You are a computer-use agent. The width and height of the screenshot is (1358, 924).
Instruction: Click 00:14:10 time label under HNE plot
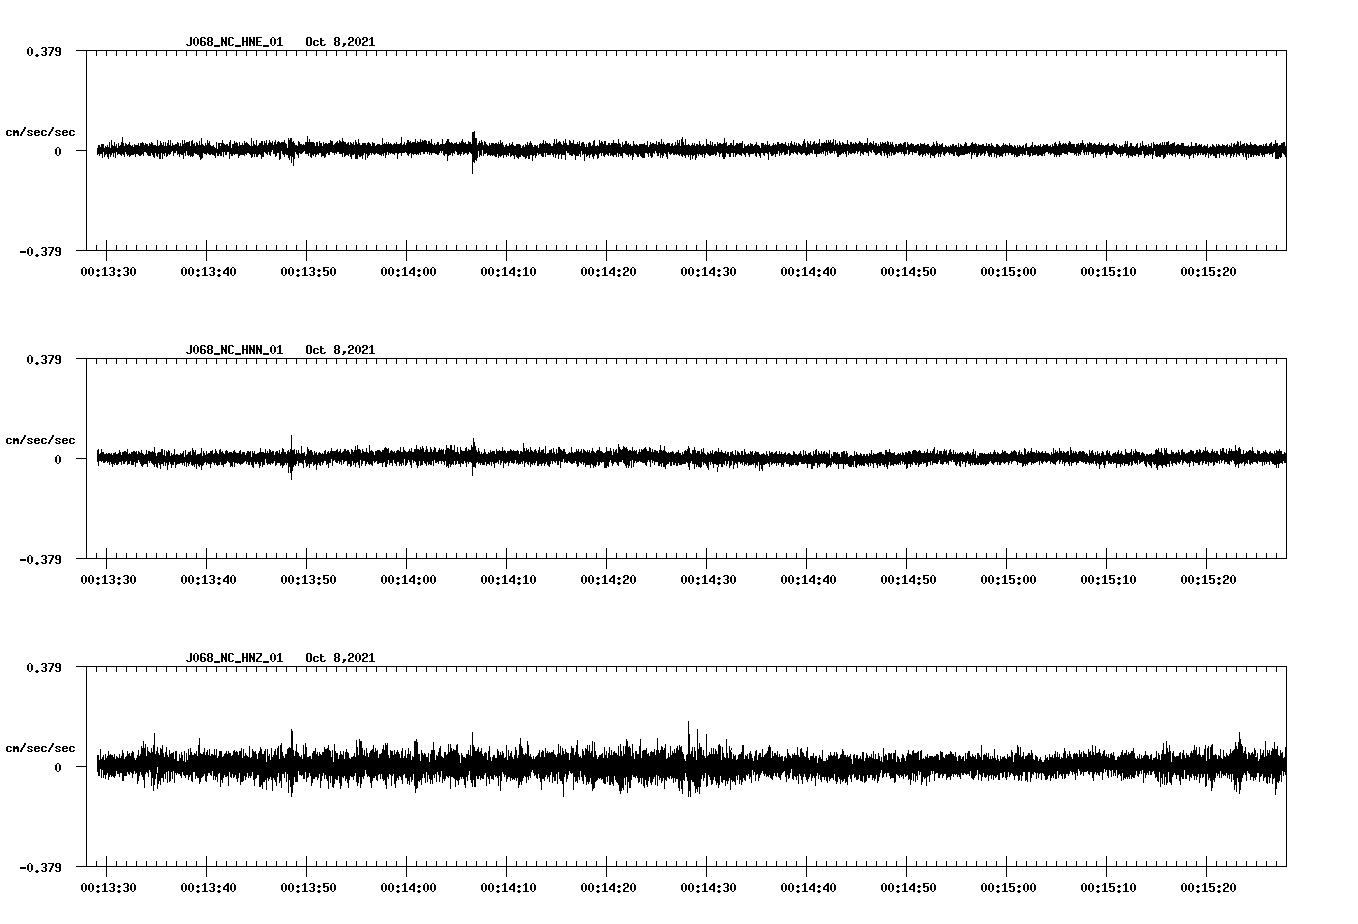(x=508, y=272)
